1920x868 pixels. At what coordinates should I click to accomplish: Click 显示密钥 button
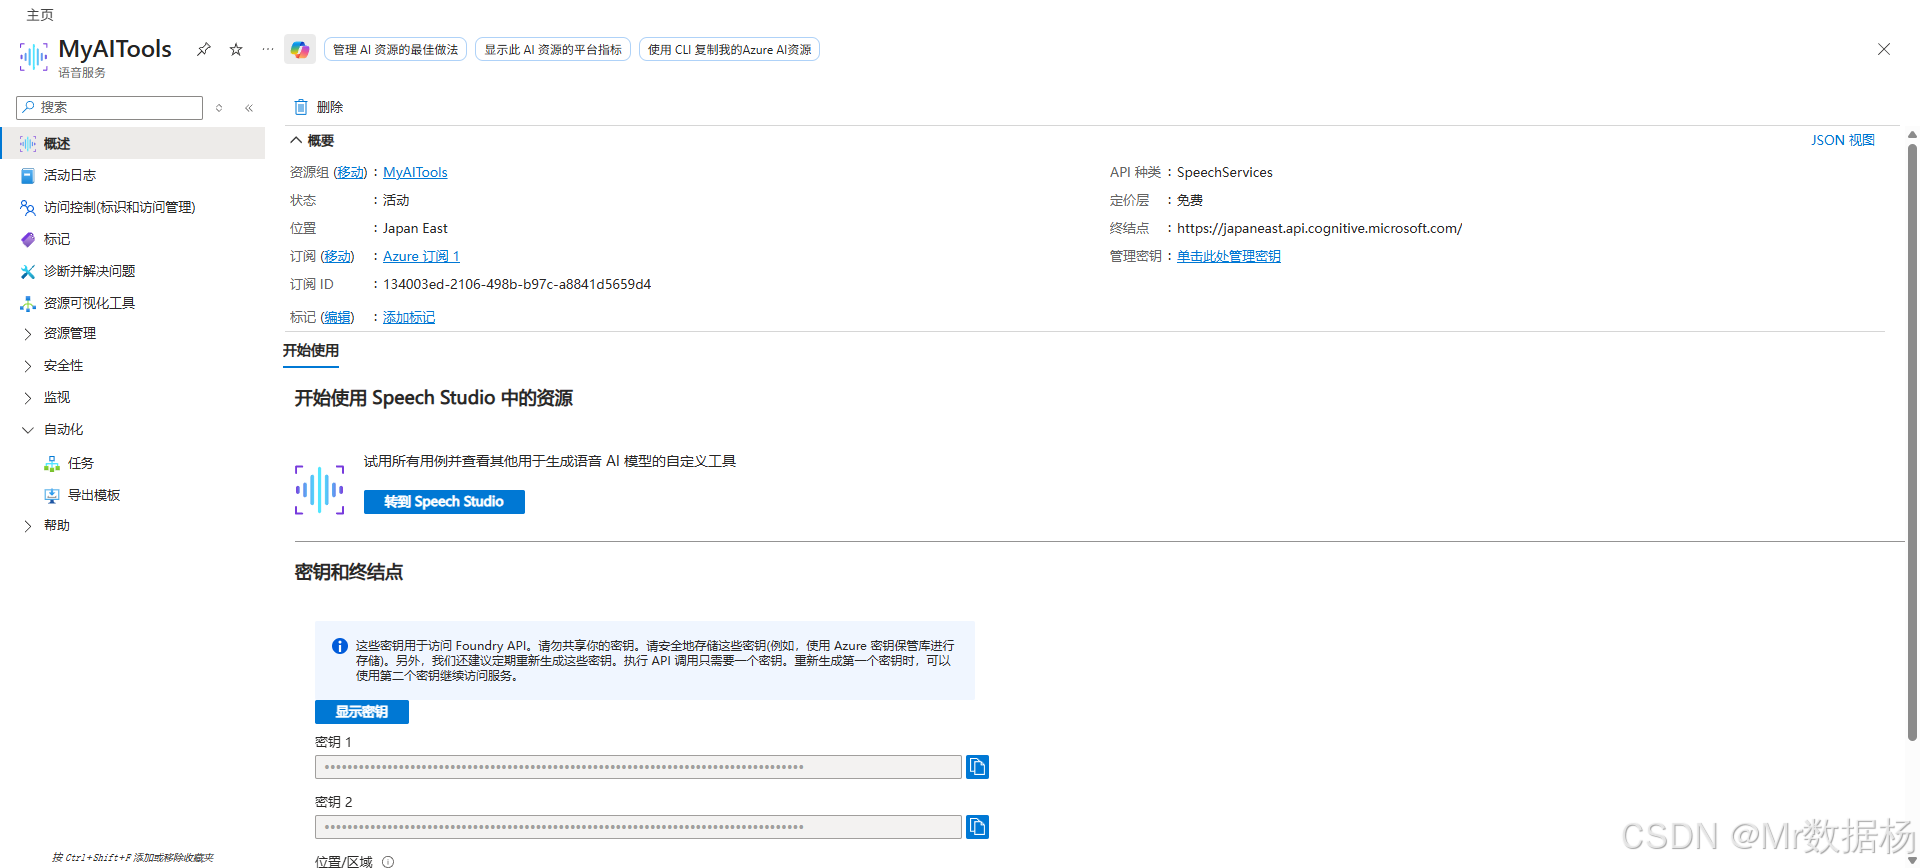(x=362, y=711)
